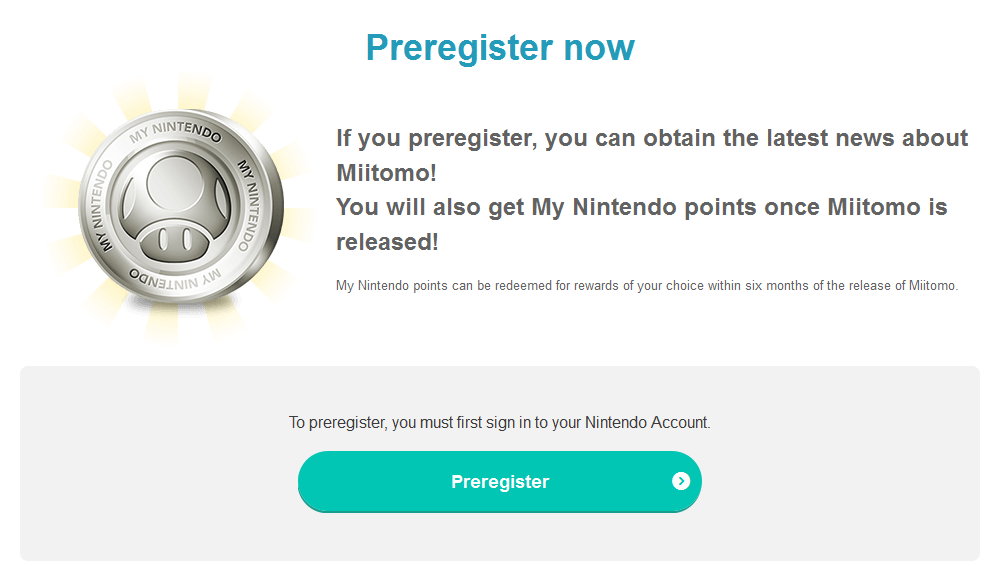996x580 pixels.
Task: Click the white arrow circle icon in Preregister button
Action: pyautogui.click(x=681, y=482)
